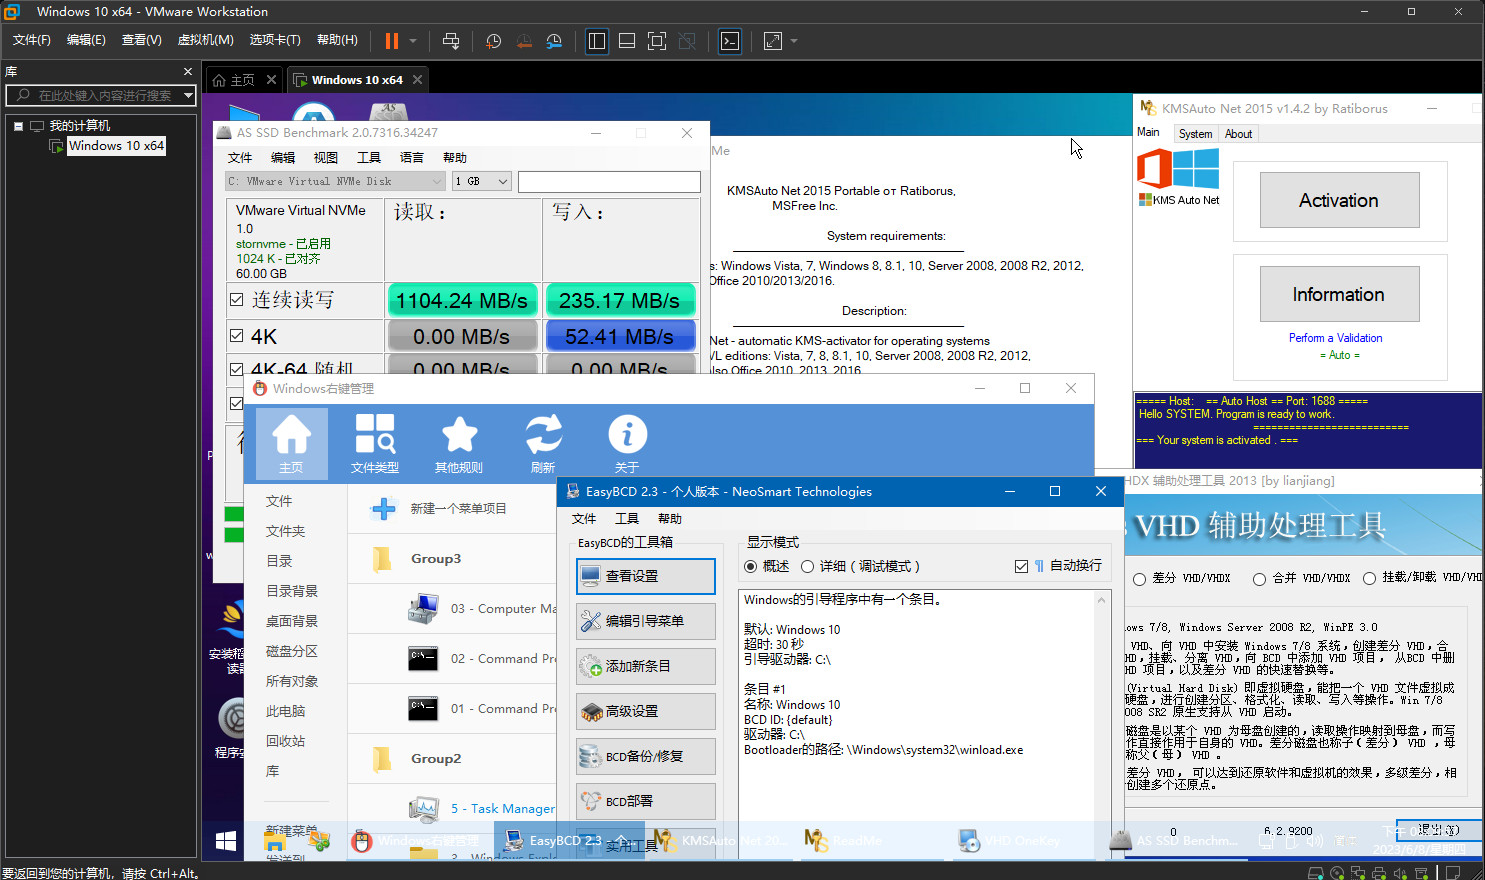Screen dimensions: 1485x880
Task: Open the 视图 menu in AS SSD Benchmark
Action: tap(326, 158)
